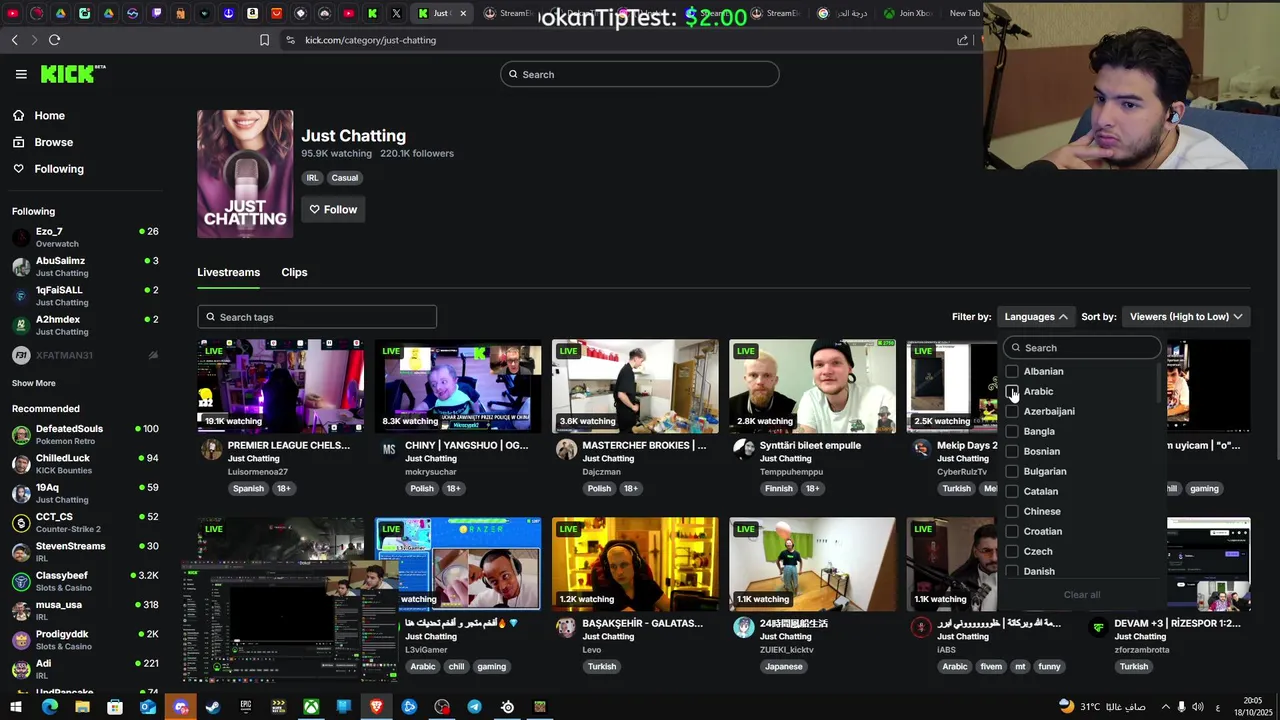Open Steam from taskbar
Viewport: 1280px width, 720px height.
point(213,707)
